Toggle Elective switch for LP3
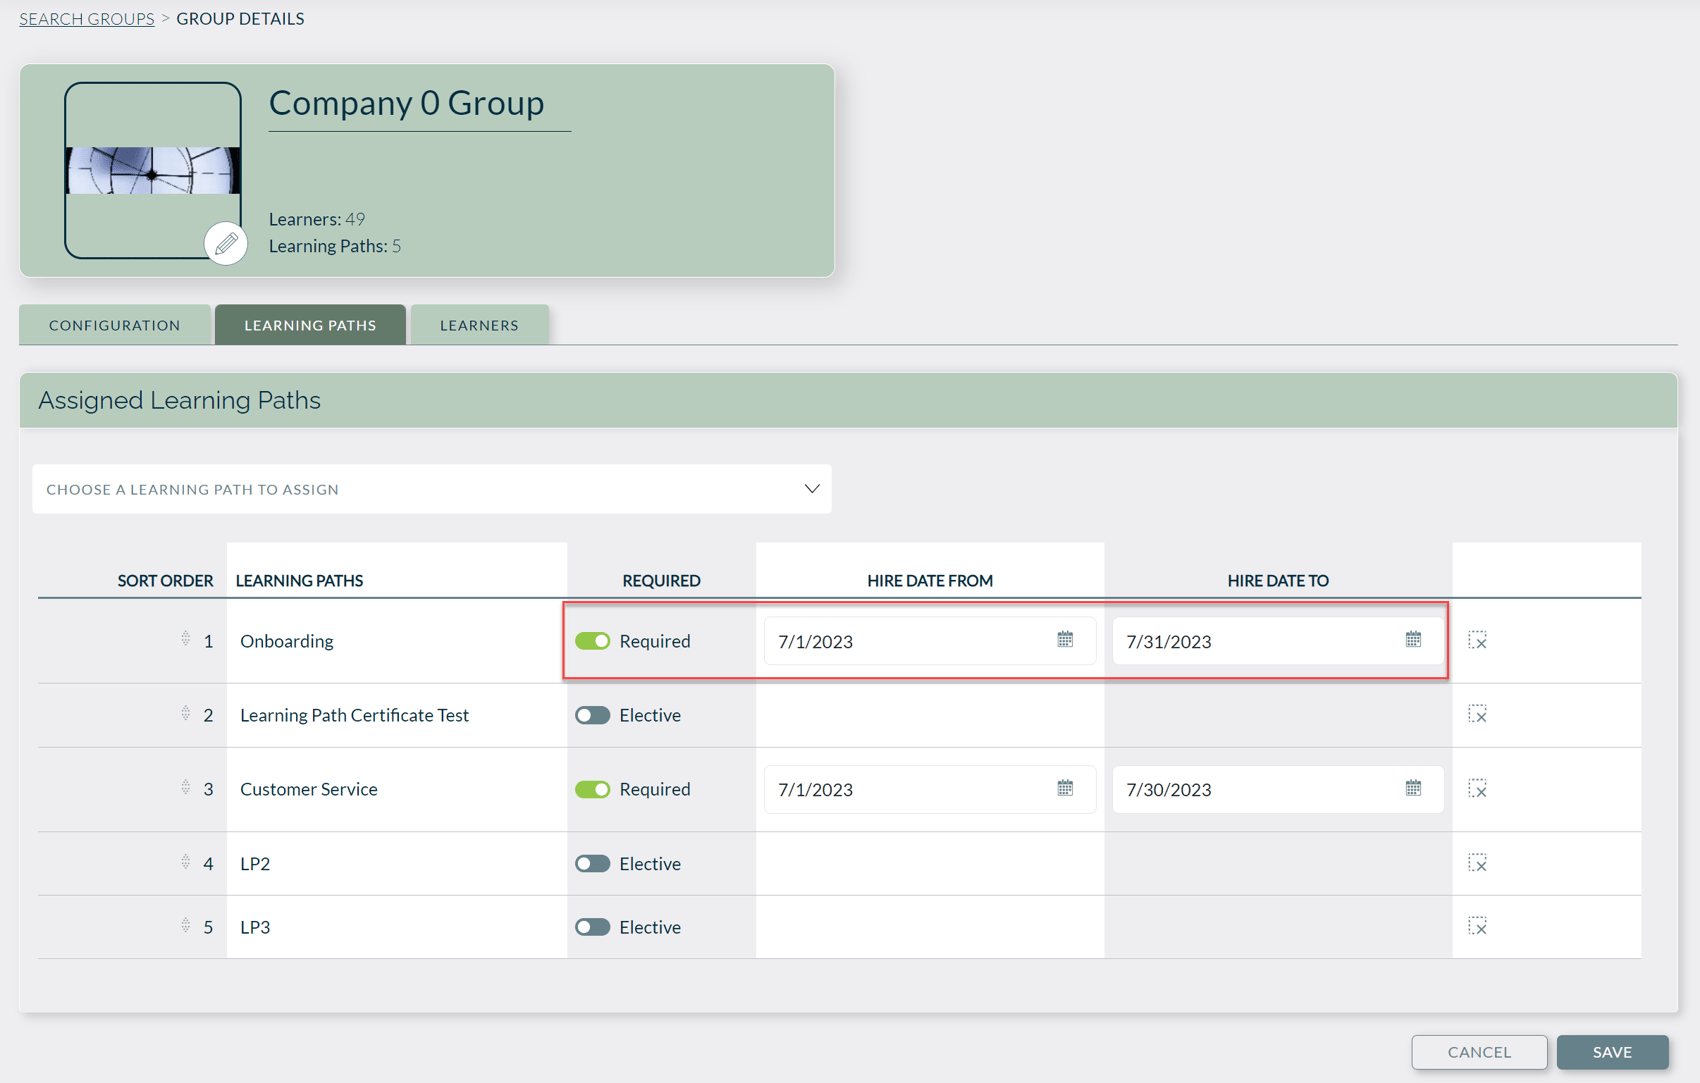1700x1083 pixels. 592,927
